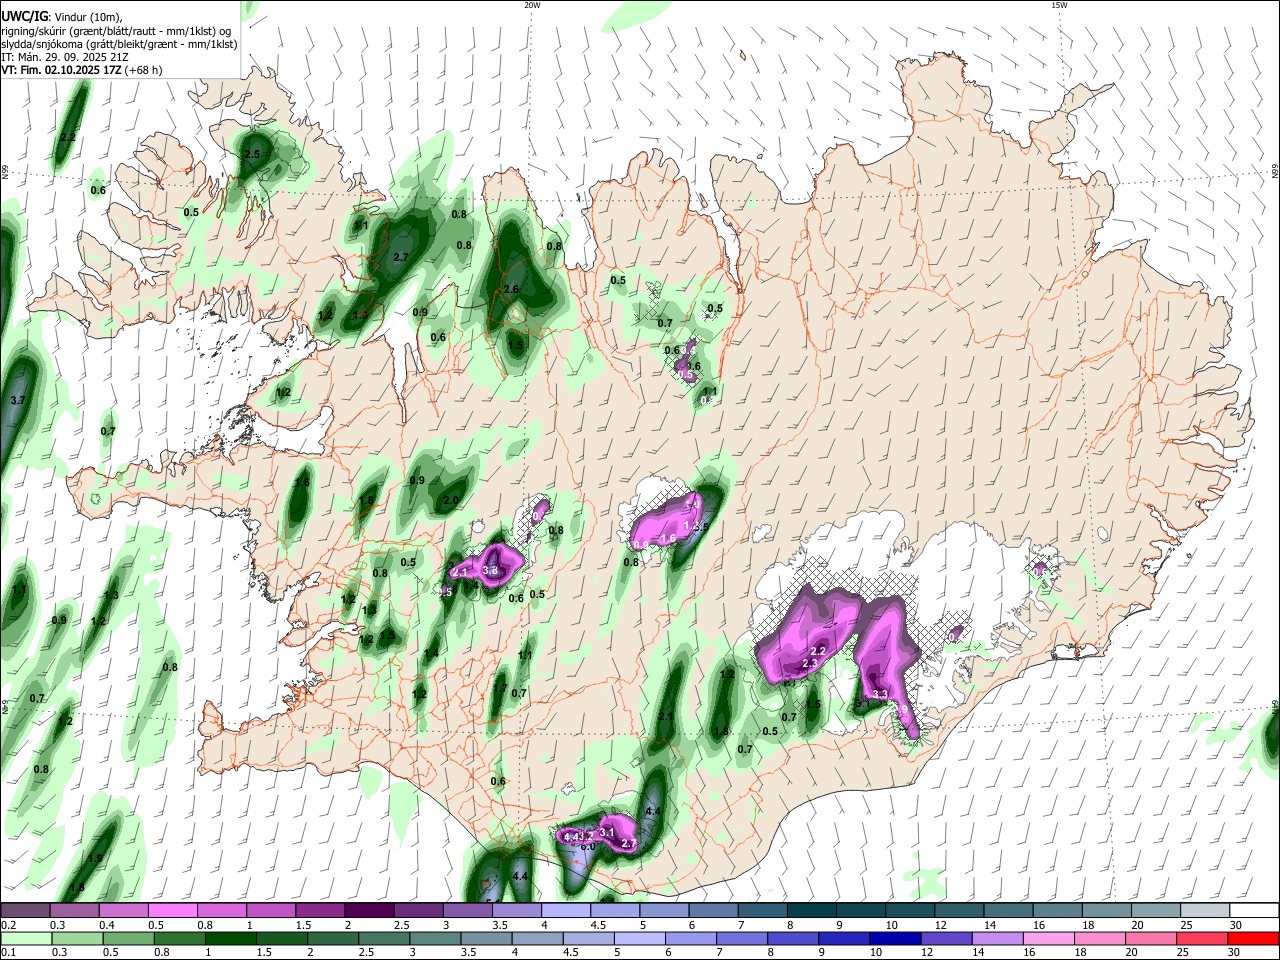Click the '3.3' snow value label

tap(880, 693)
